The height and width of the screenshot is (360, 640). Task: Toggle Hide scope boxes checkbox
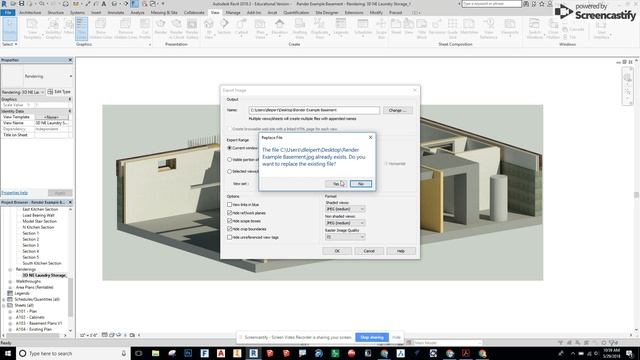click(229, 221)
